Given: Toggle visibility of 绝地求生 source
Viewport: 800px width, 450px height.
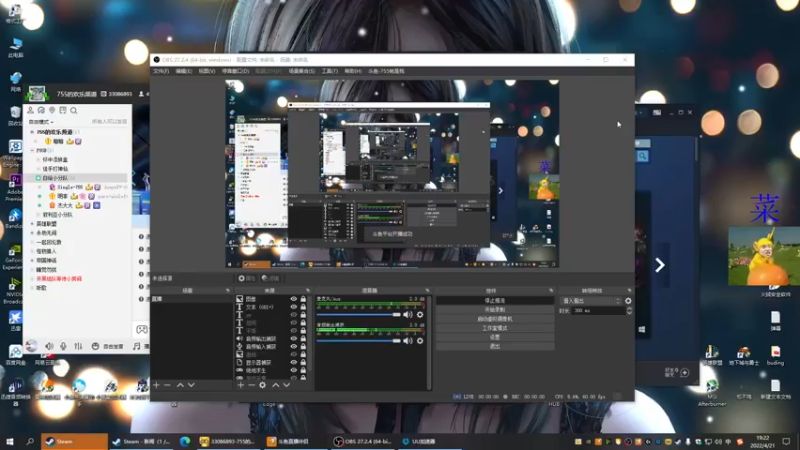Looking at the screenshot, I should pyautogui.click(x=293, y=370).
